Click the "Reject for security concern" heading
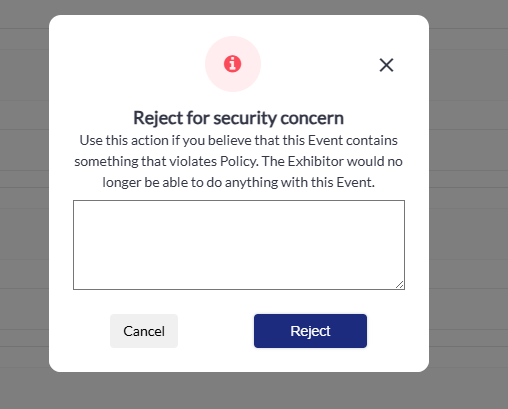The height and width of the screenshot is (409, 508). click(x=238, y=118)
